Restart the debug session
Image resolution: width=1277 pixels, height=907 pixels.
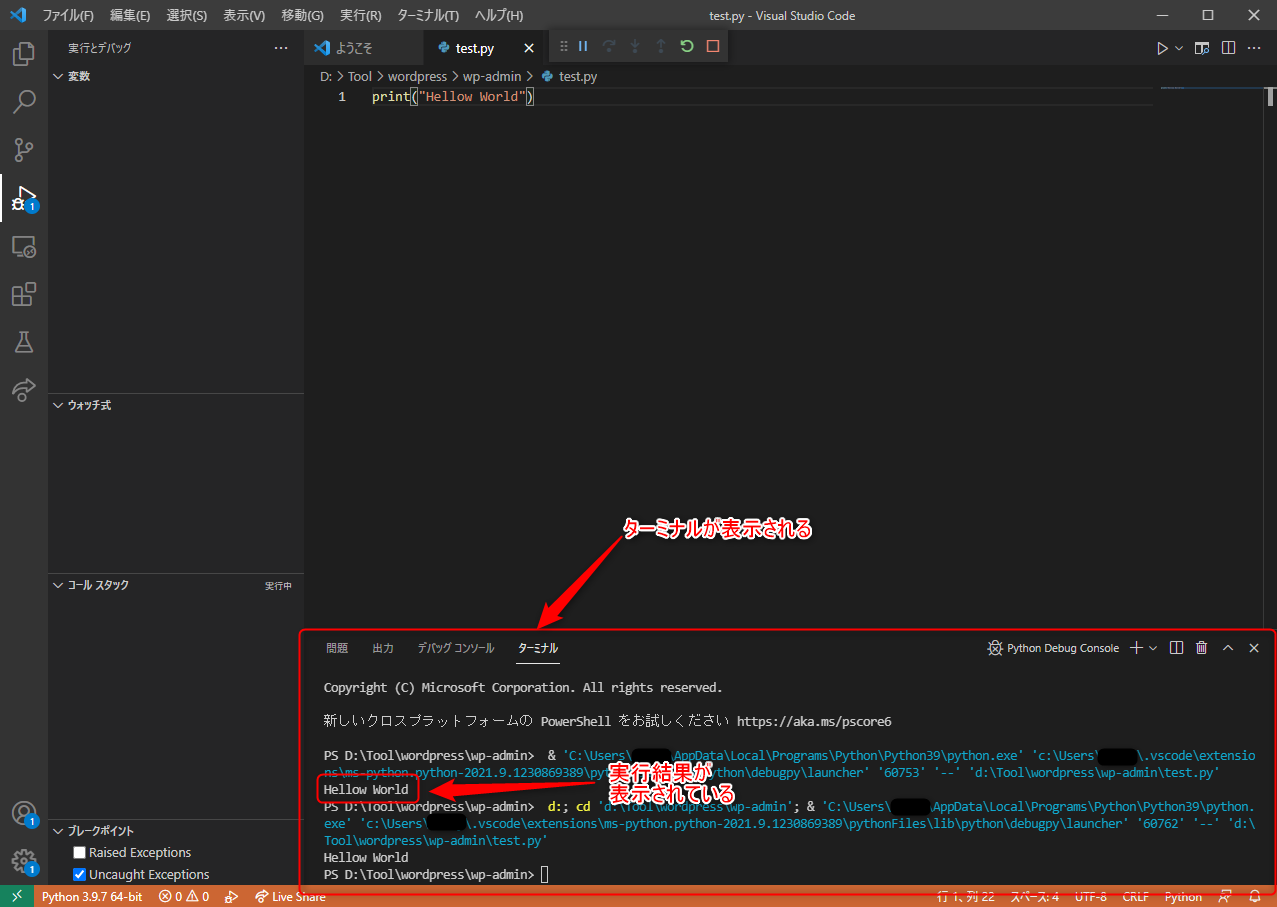687,46
